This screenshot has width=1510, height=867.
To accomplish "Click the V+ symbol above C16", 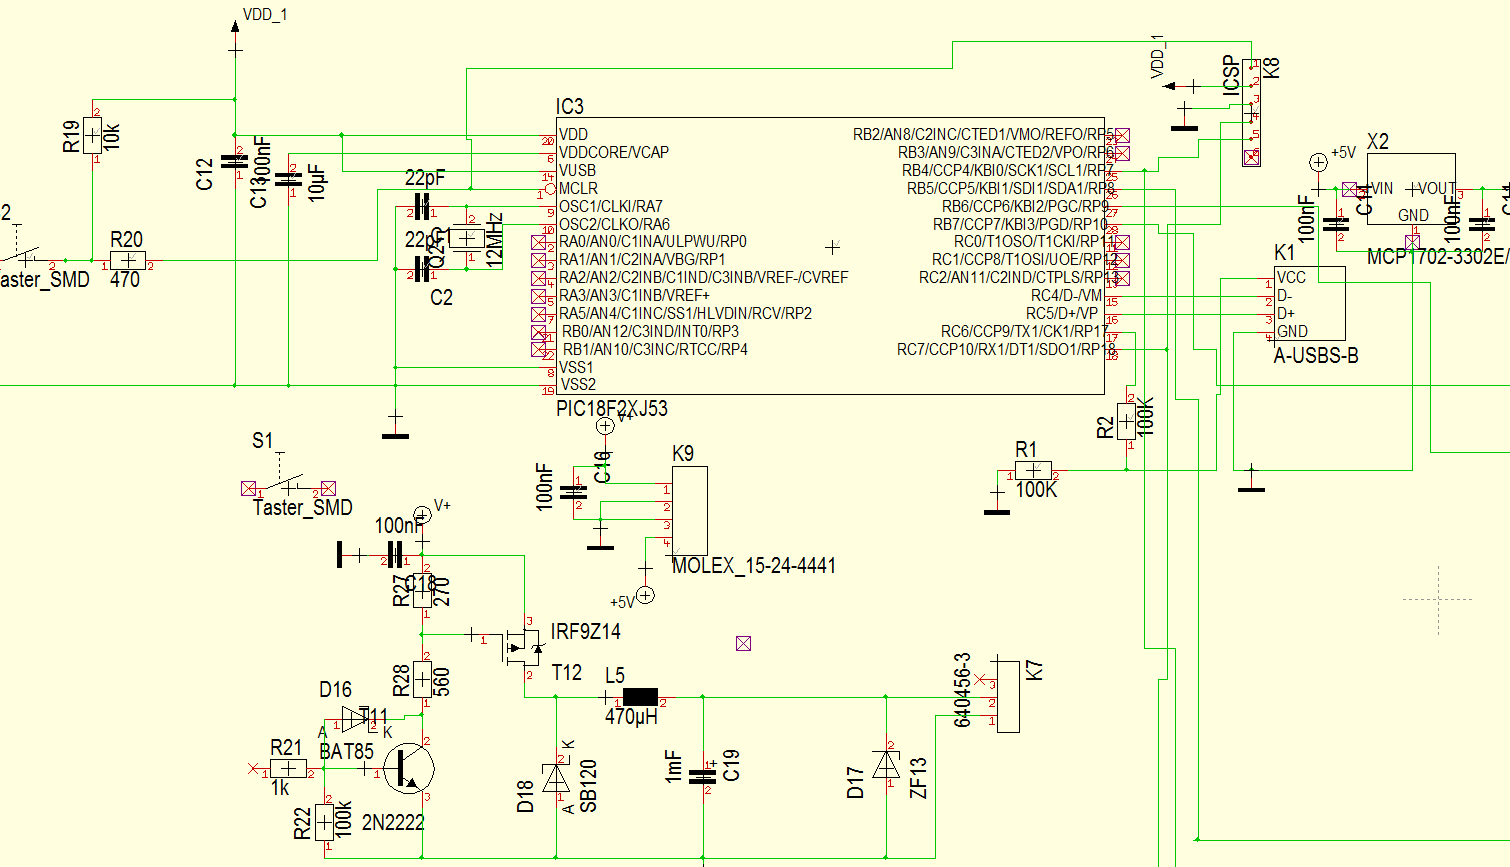I will tap(605, 426).
